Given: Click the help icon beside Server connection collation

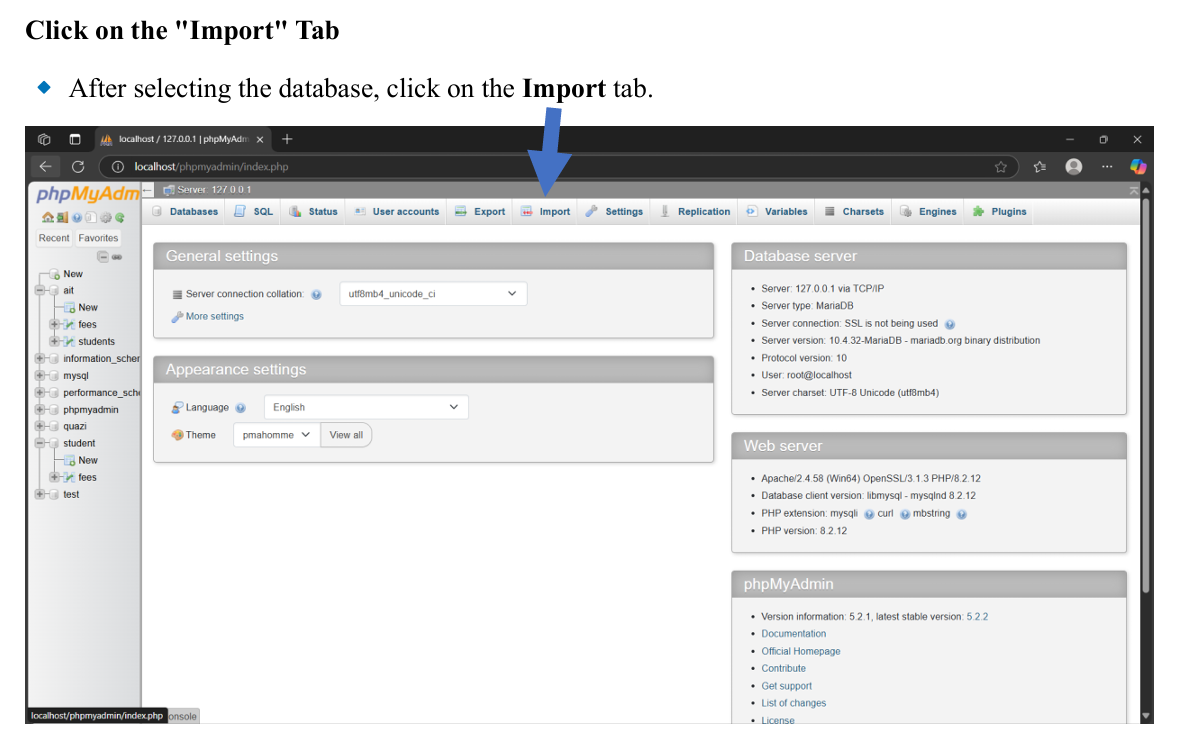Looking at the screenshot, I should [x=317, y=295].
